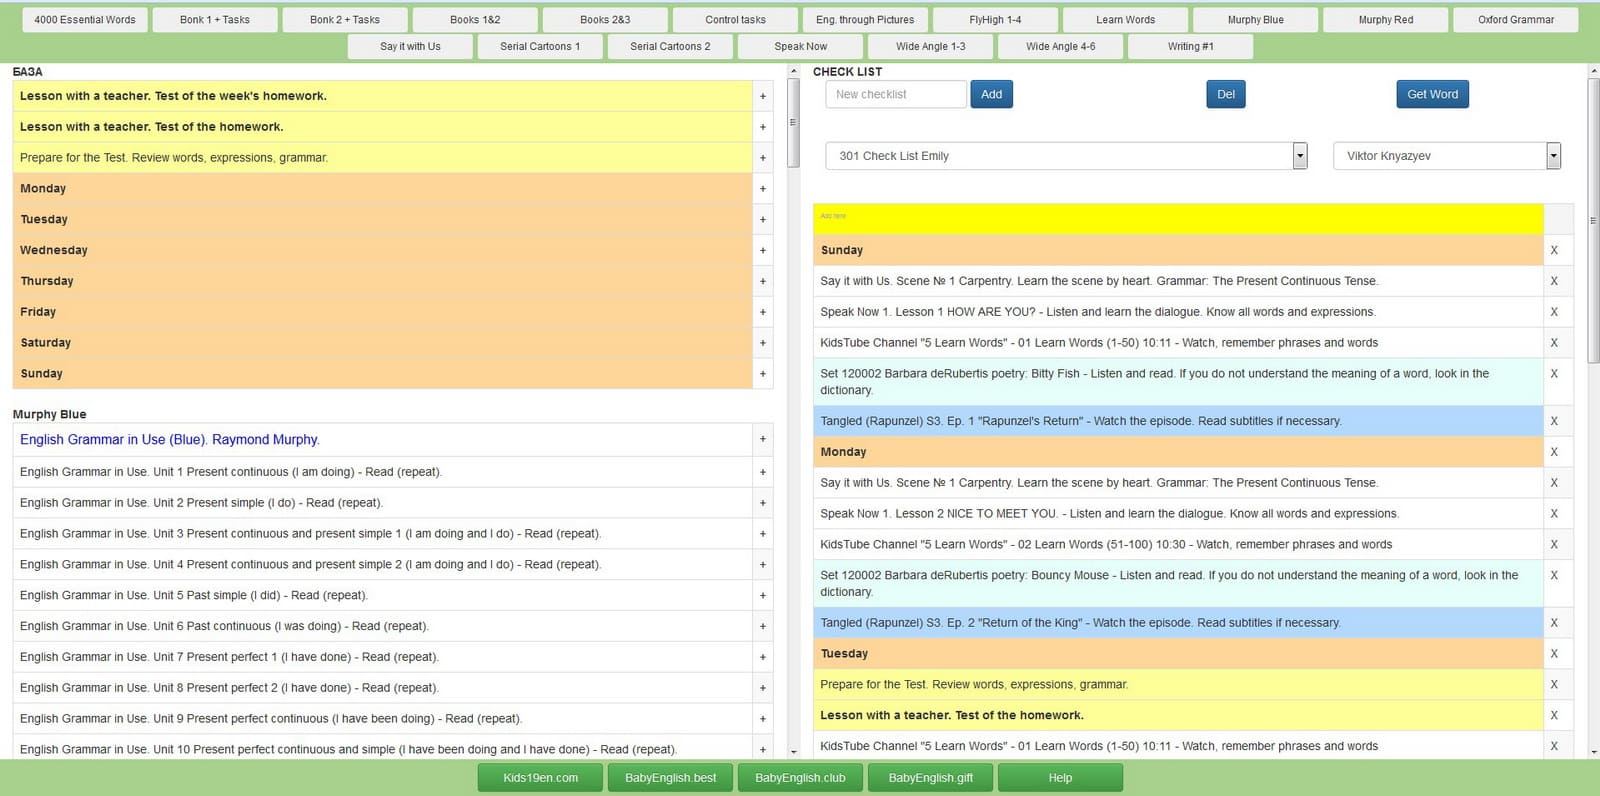Image resolution: width=1600 pixels, height=796 pixels.
Task: Add Wednesday via its plus icon
Action: (x=762, y=250)
